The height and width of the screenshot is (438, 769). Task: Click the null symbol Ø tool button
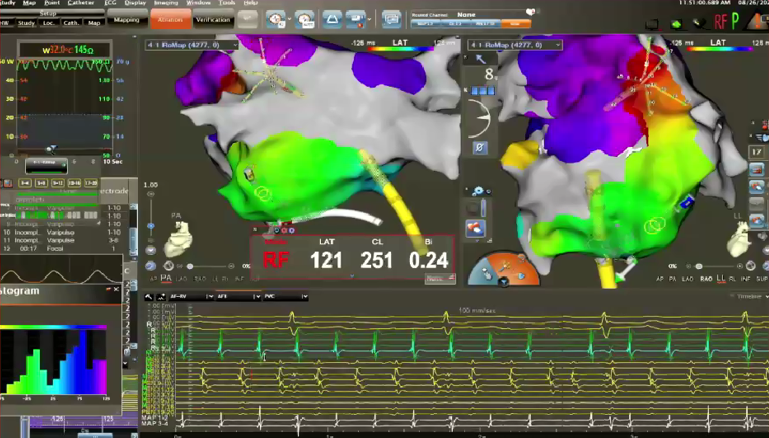coord(480,148)
